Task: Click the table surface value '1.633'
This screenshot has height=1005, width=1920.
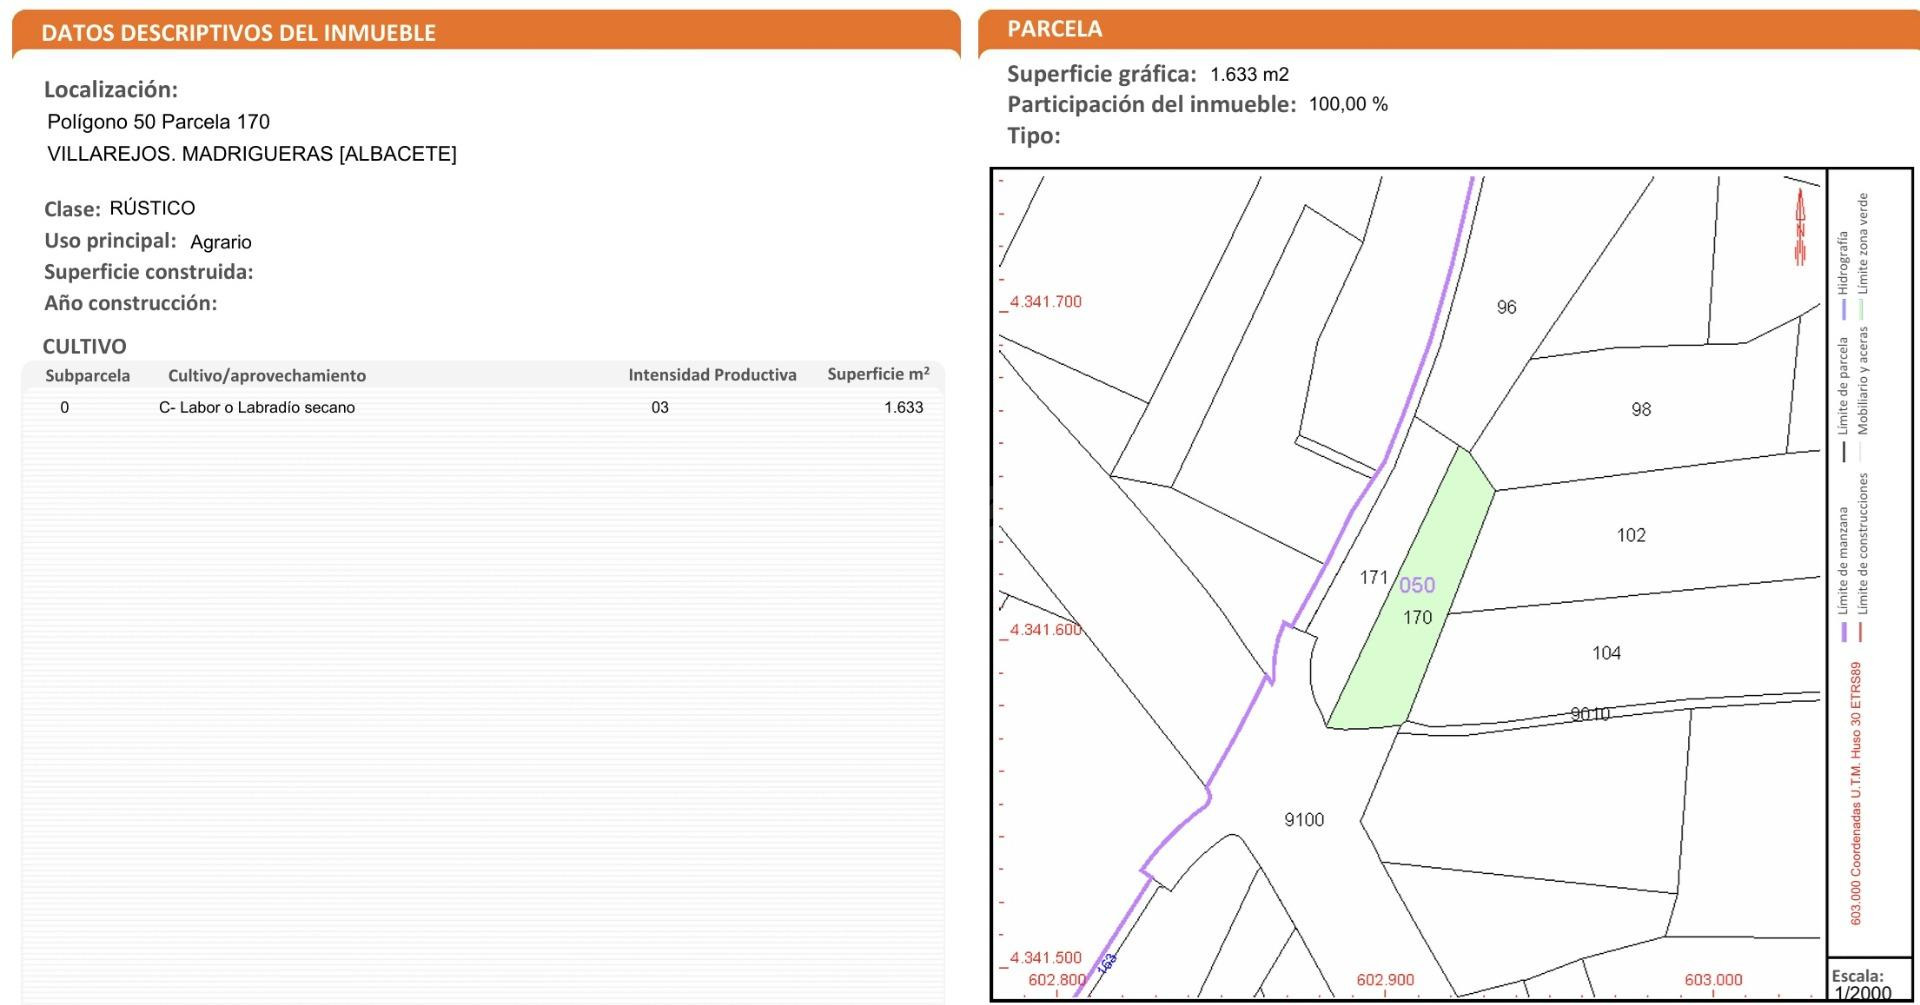Action: [x=904, y=408]
